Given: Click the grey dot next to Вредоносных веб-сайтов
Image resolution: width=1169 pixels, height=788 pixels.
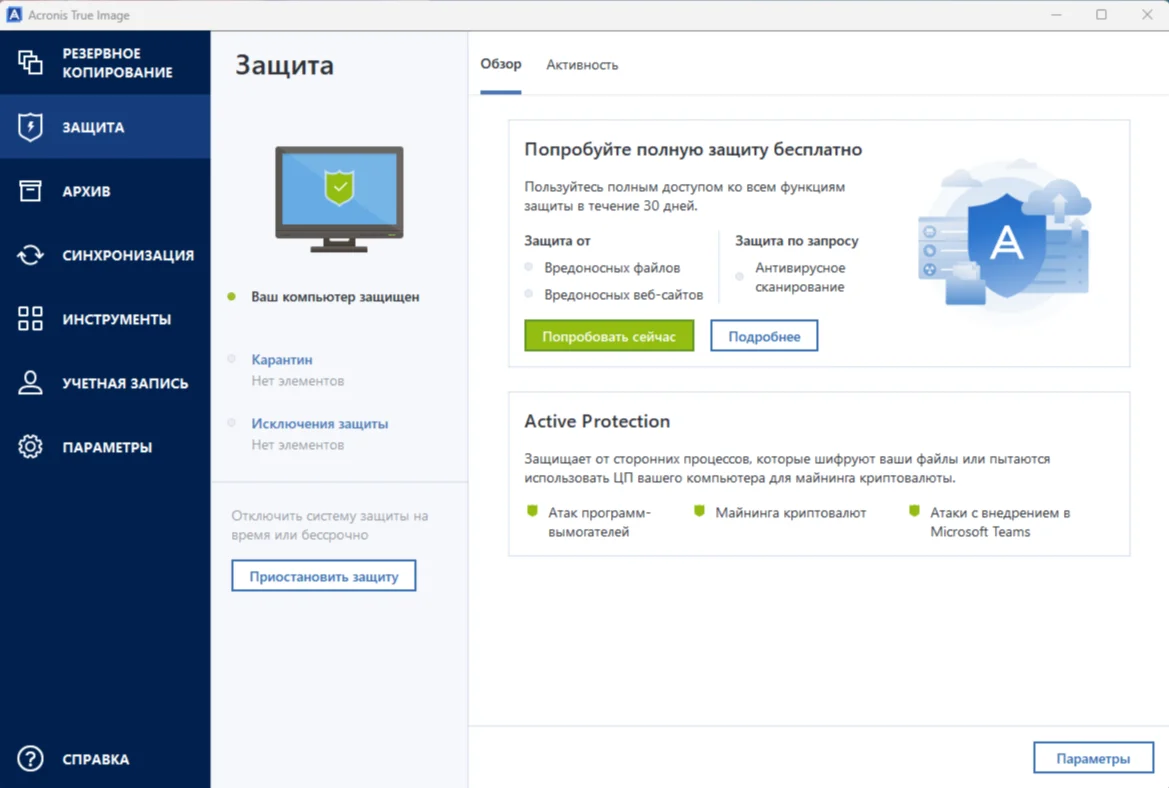Looking at the screenshot, I should pyautogui.click(x=529, y=294).
